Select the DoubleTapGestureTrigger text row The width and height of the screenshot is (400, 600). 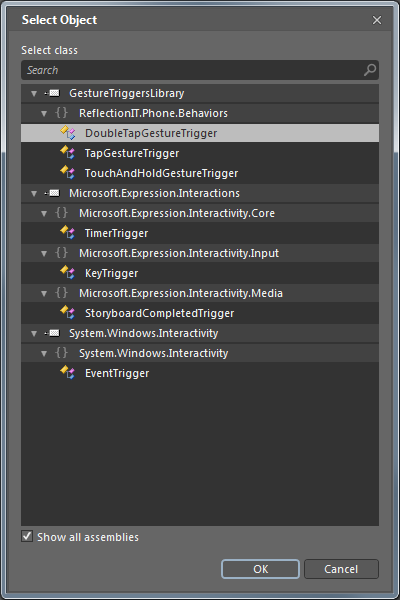(200, 133)
